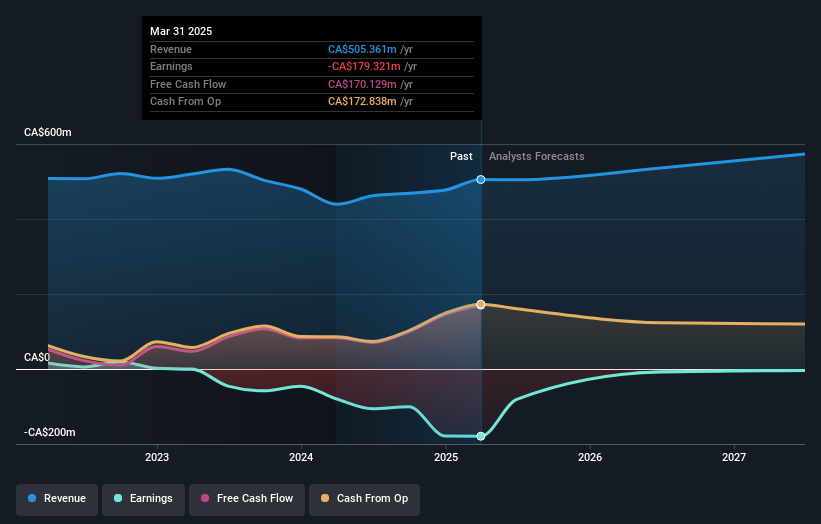Image resolution: width=821 pixels, height=524 pixels.
Task: Click the 2024 x-axis label
Action: 301,457
